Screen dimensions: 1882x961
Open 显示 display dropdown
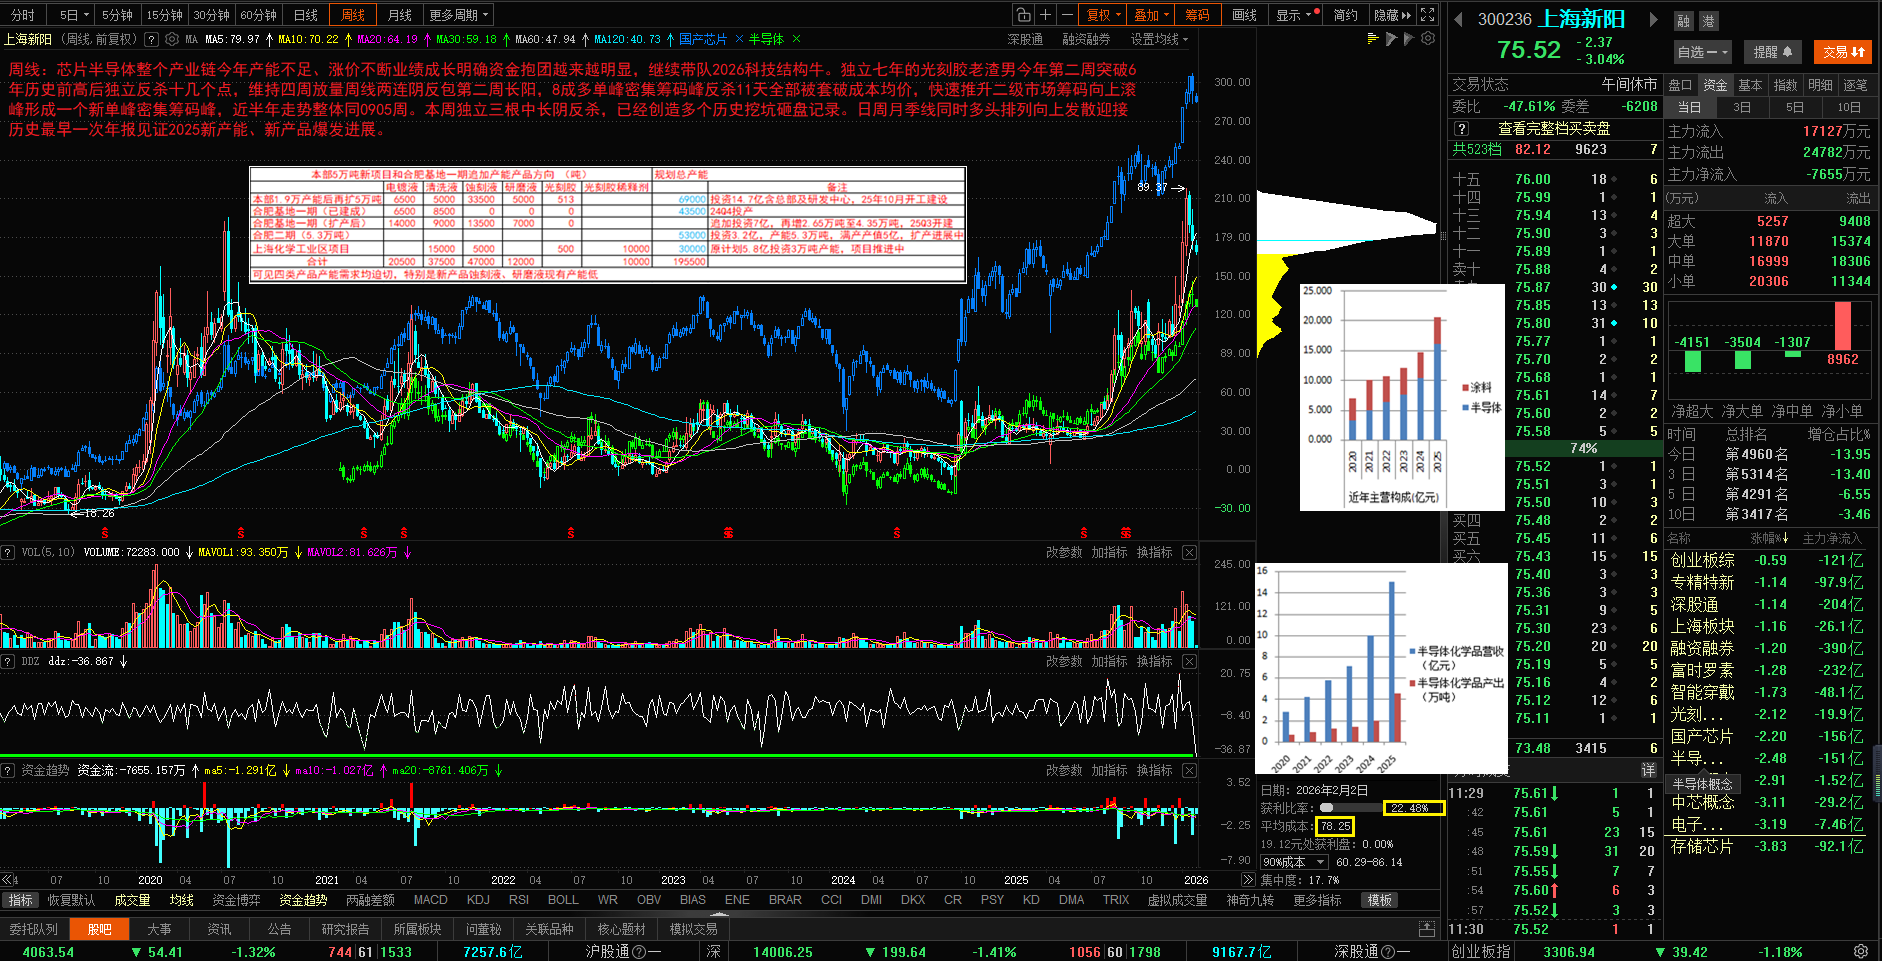(x=1295, y=15)
